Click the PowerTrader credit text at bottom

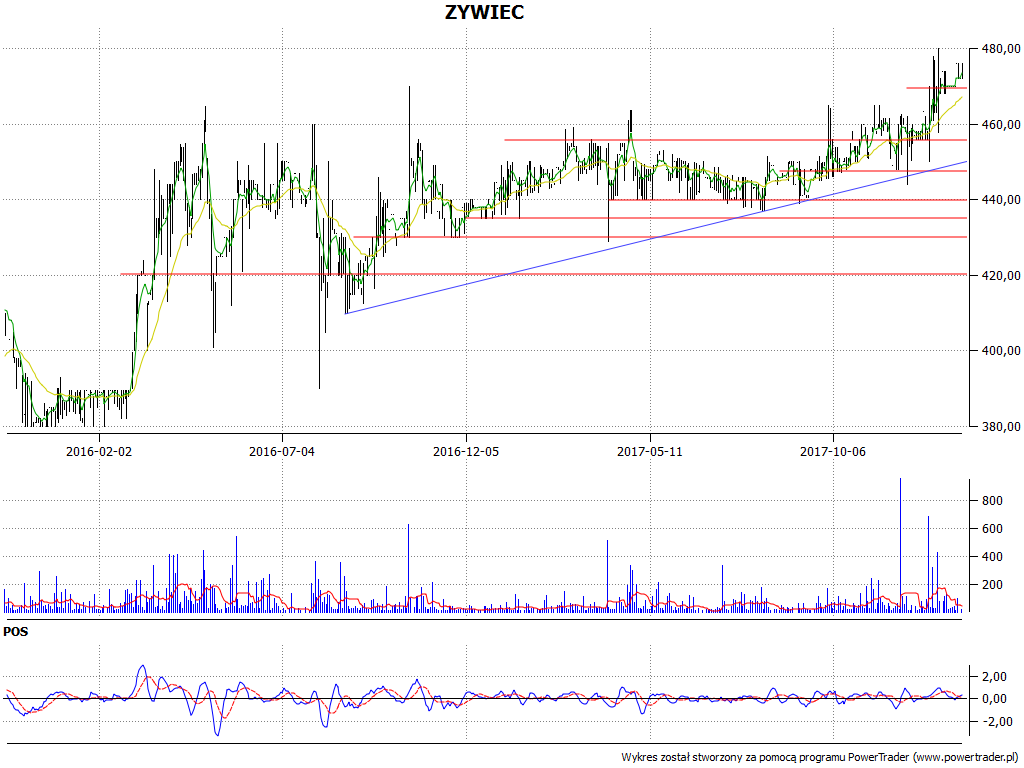pyautogui.click(x=820, y=758)
